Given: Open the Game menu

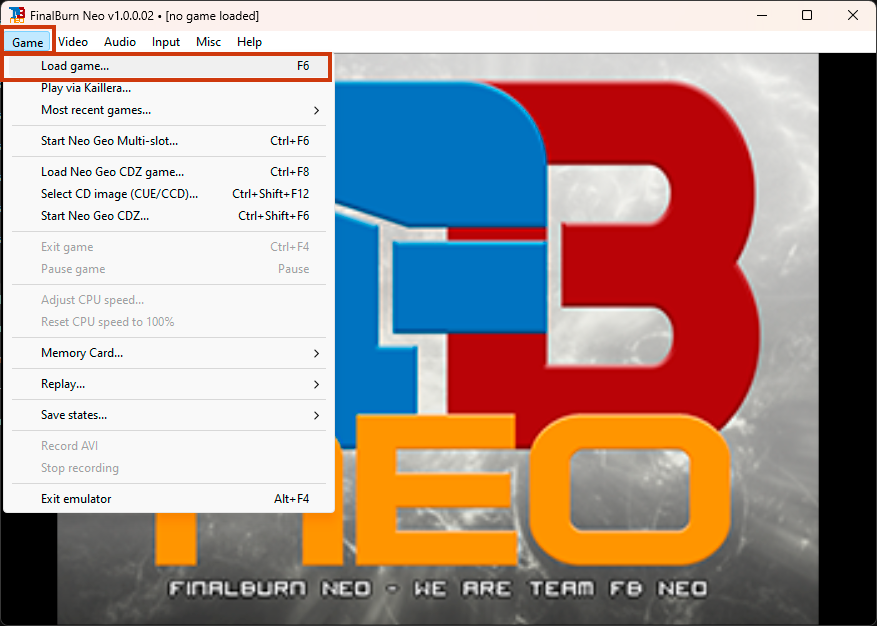Looking at the screenshot, I should click(x=27, y=42).
